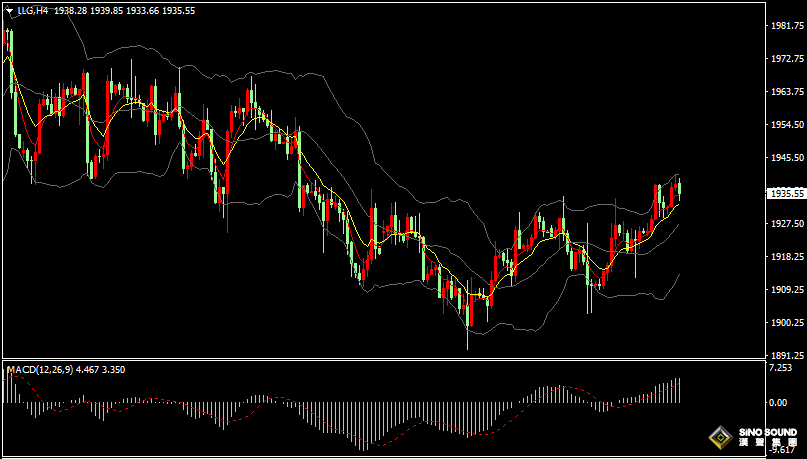The height and width of the screenshot is (459, 807).
Task: Click the LLG,H4 symbol label
Action: pyautogui.click(x=33, y=10)
